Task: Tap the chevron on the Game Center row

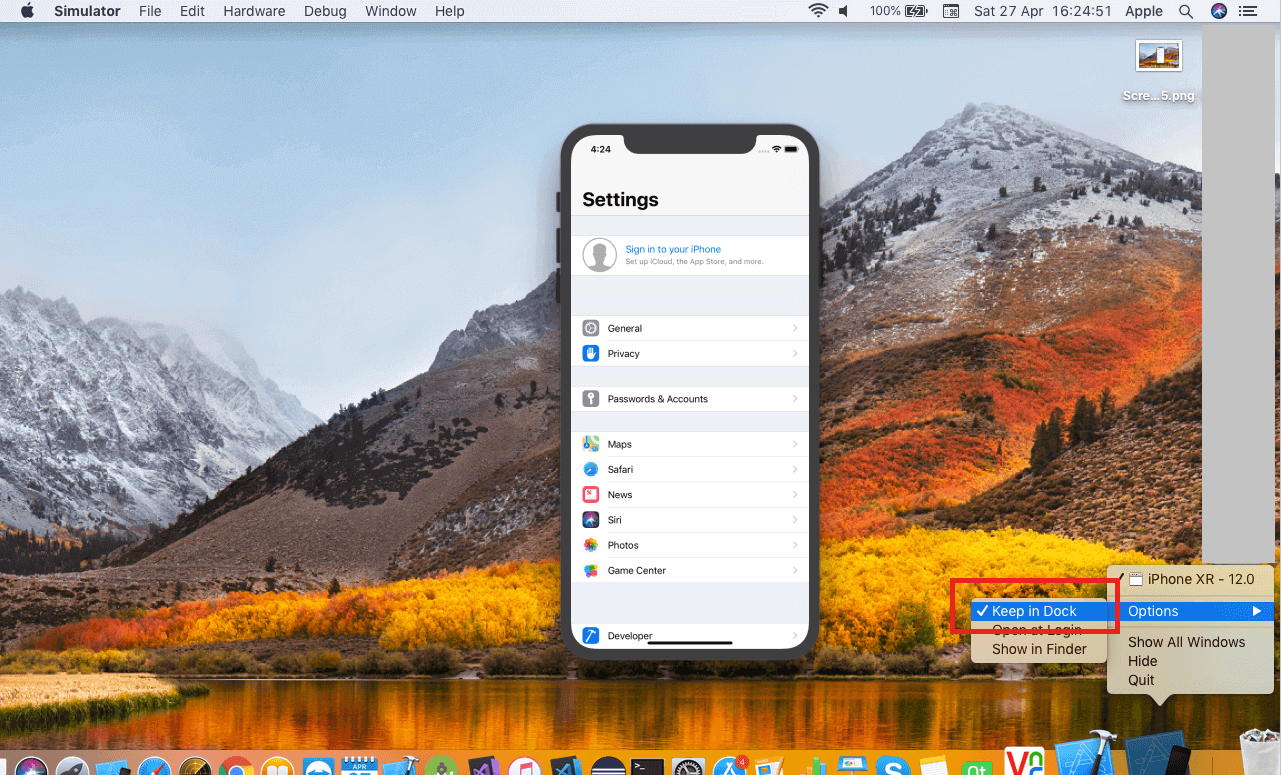Action: pos(795,571)
